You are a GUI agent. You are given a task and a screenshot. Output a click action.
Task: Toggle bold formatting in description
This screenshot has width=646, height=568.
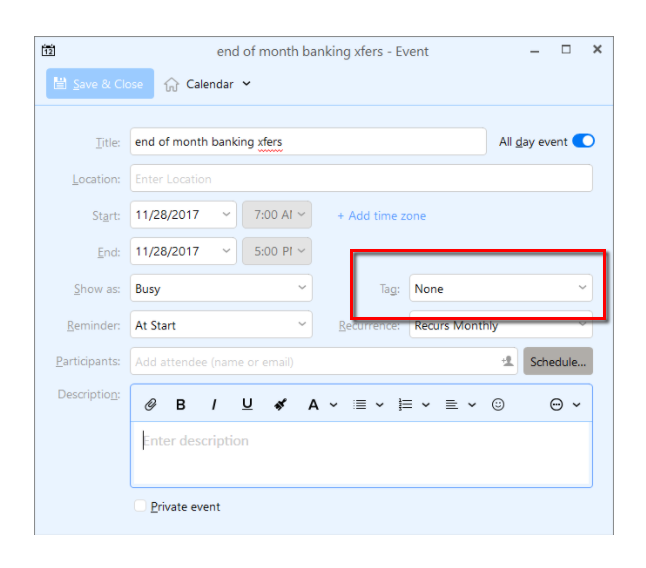point(181,405)
